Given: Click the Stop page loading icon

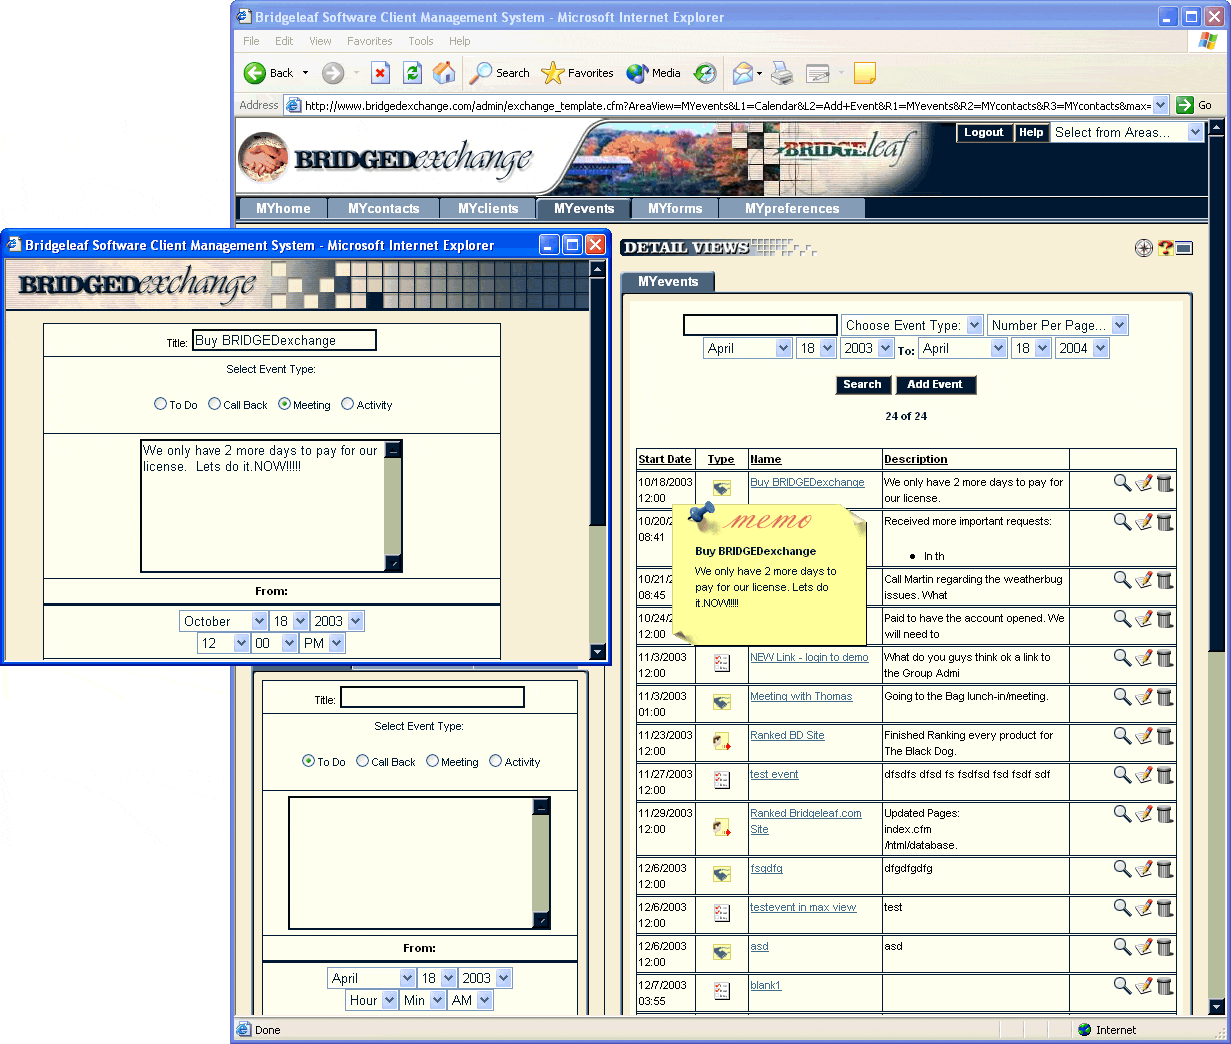Looking at the screenshot, I should 380,73.
